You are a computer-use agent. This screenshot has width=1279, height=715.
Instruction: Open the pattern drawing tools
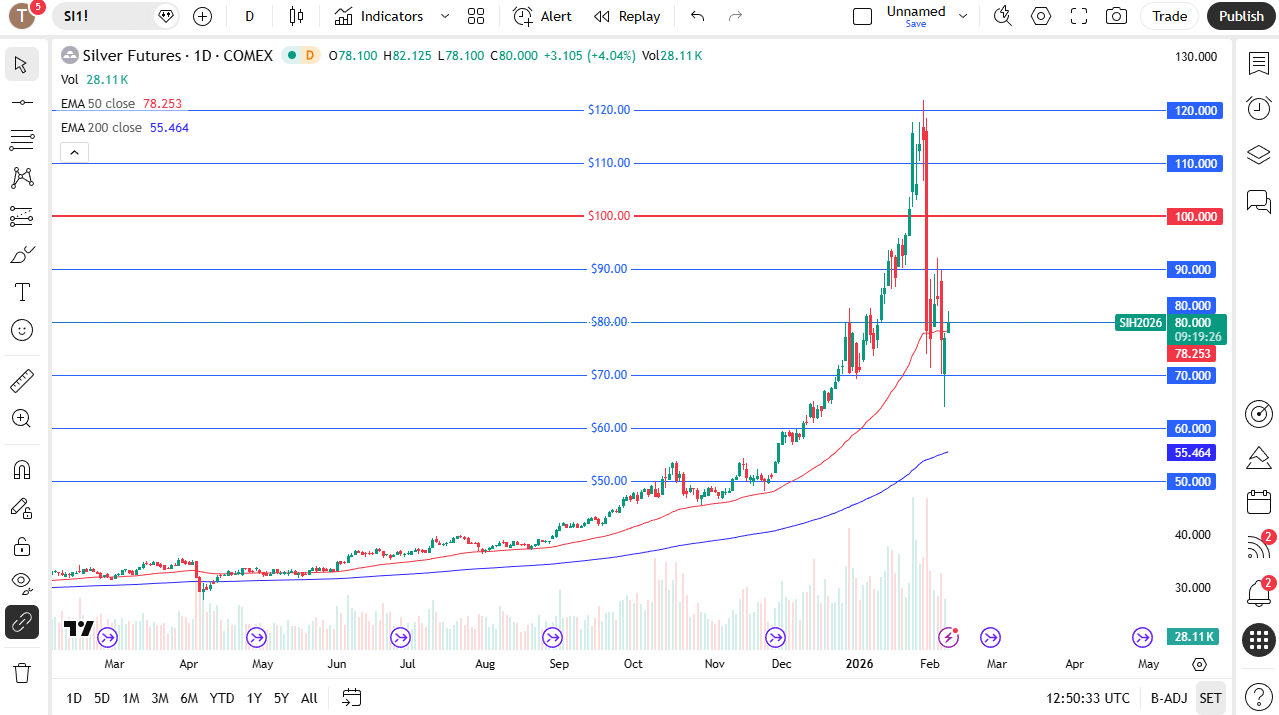21,178
